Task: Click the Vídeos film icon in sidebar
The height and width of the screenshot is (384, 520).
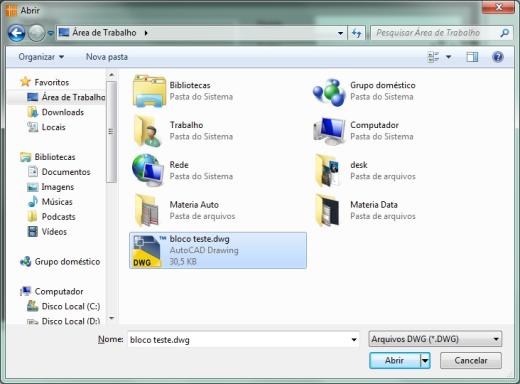Action: 33,231
